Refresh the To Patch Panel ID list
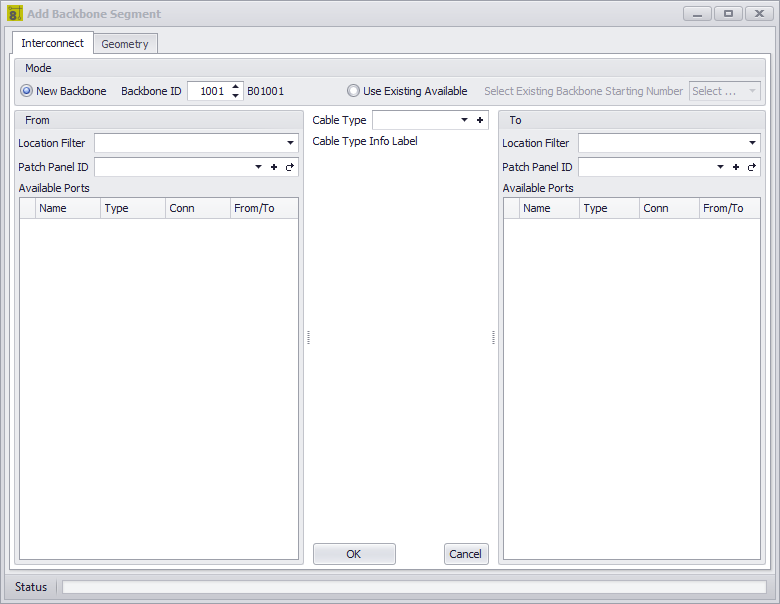 [x=752, y=167]
